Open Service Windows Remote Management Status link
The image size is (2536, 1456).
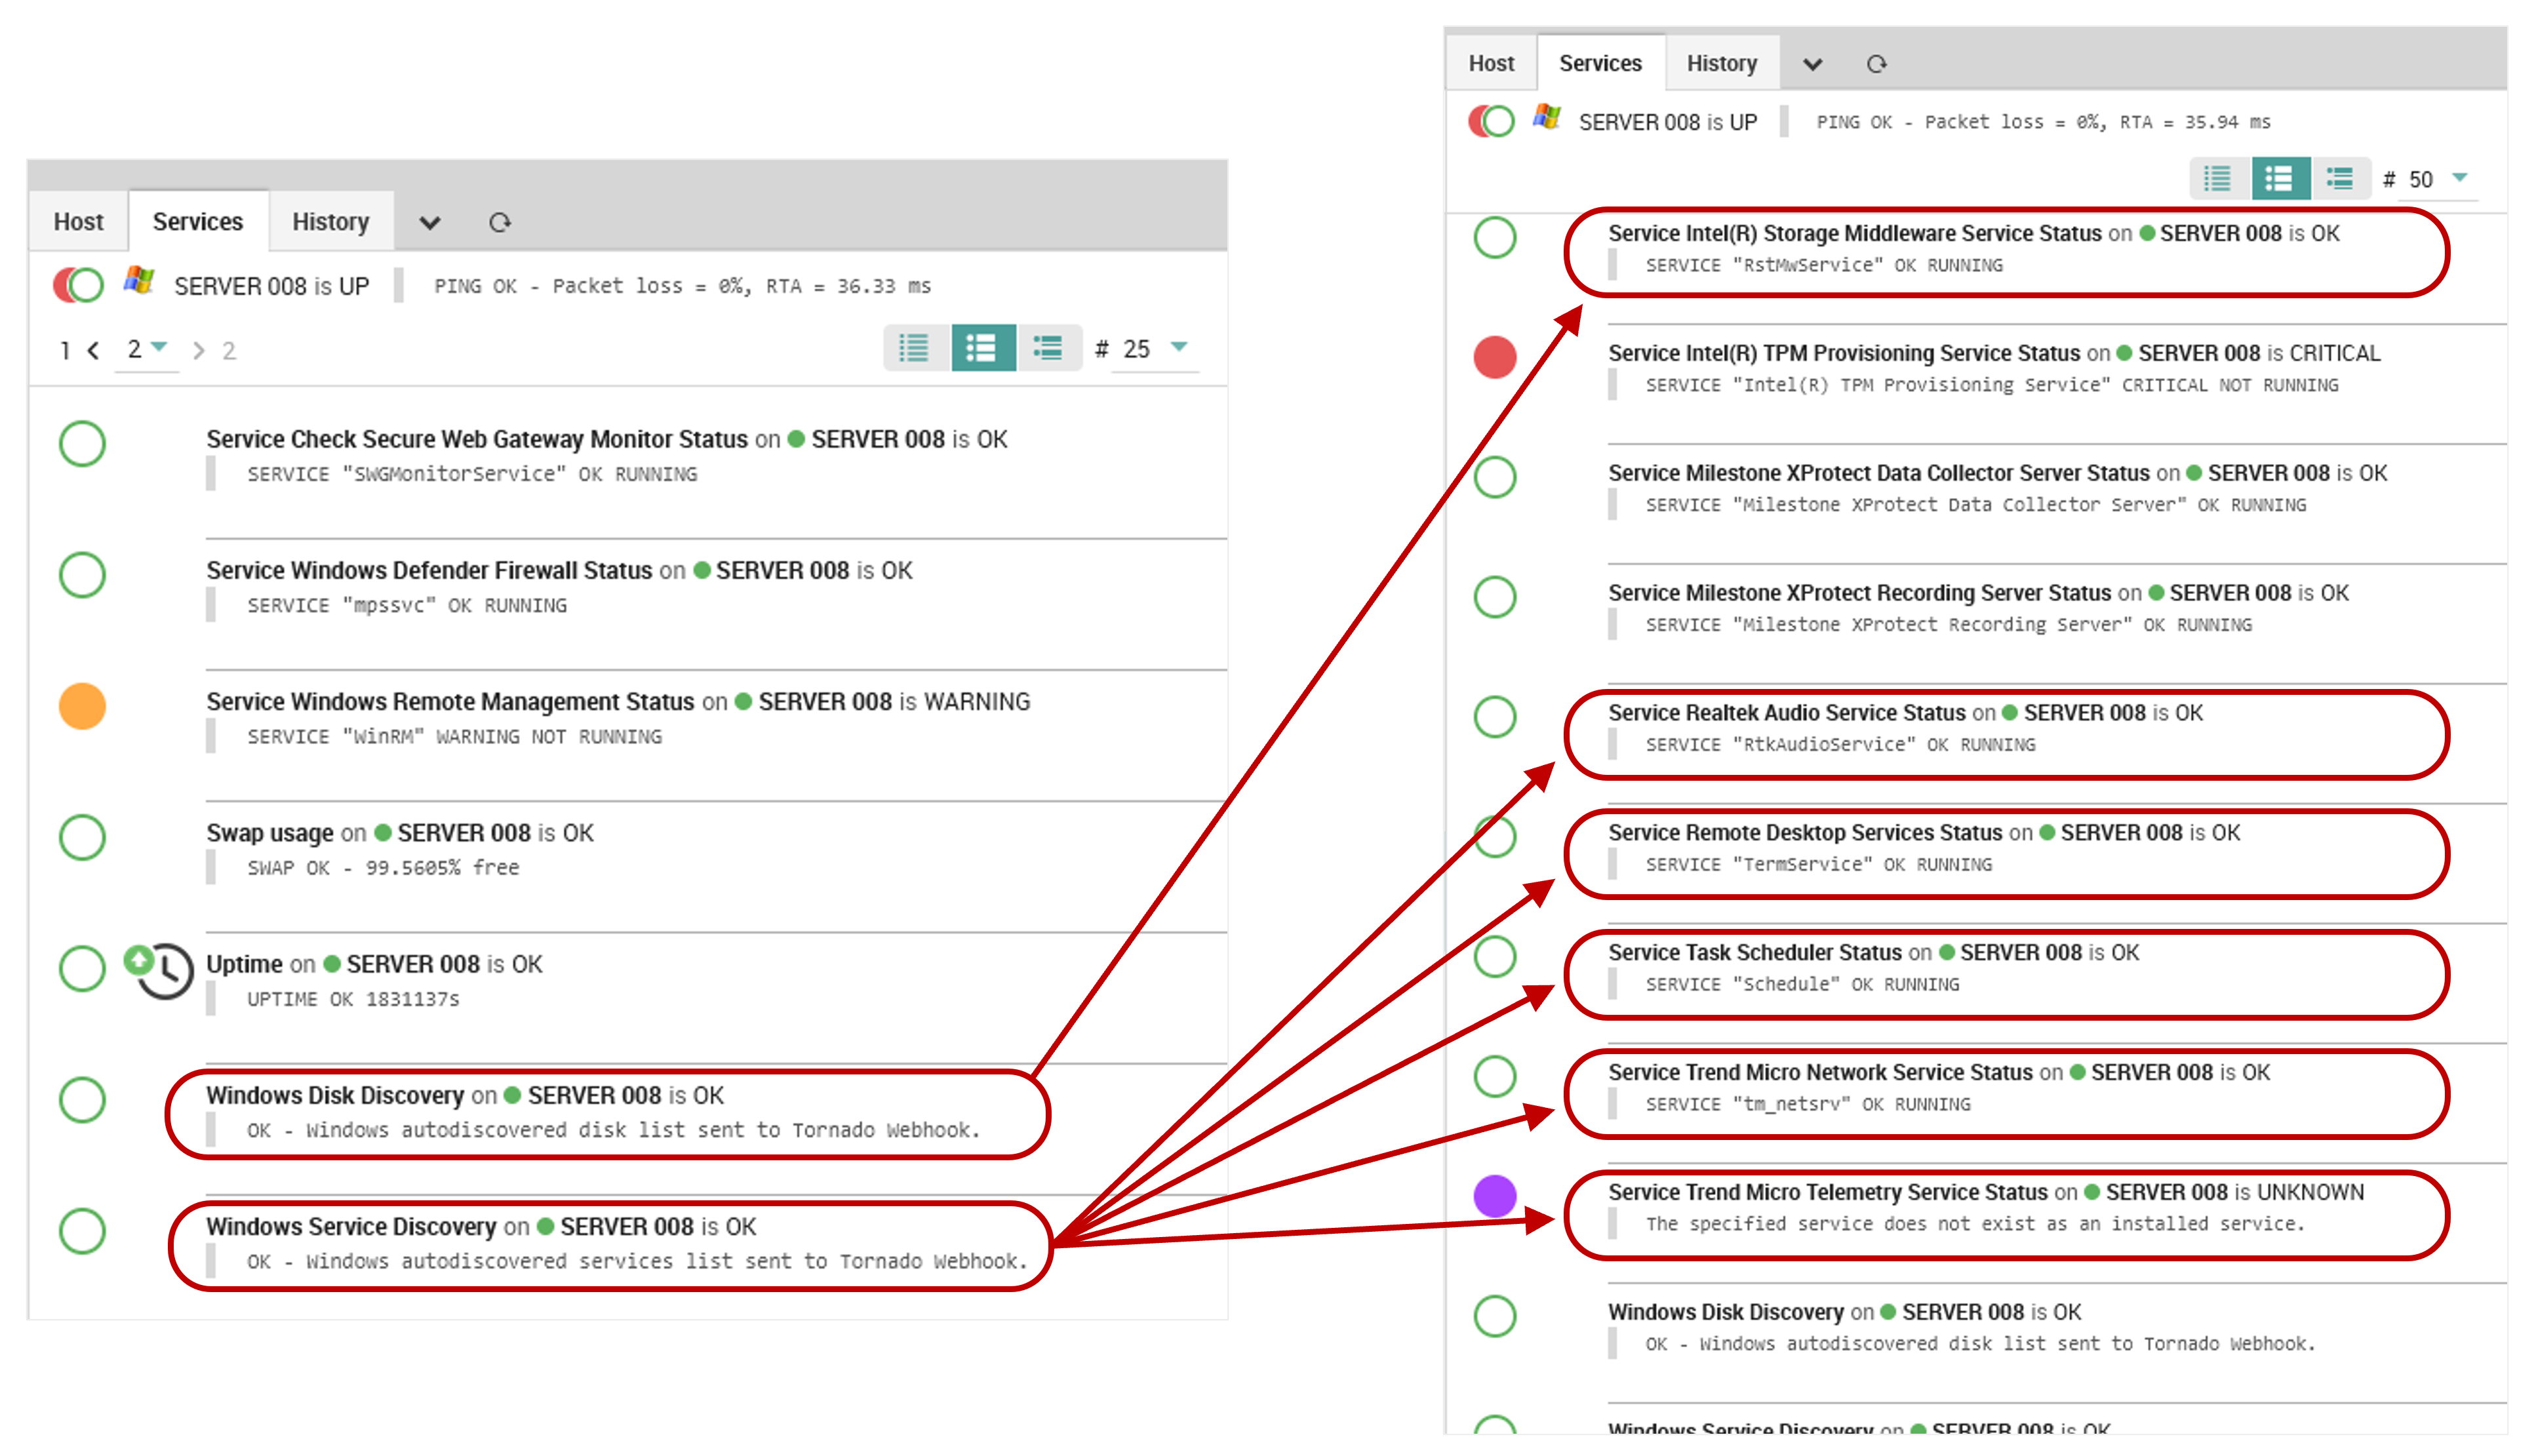click(450, 702)
